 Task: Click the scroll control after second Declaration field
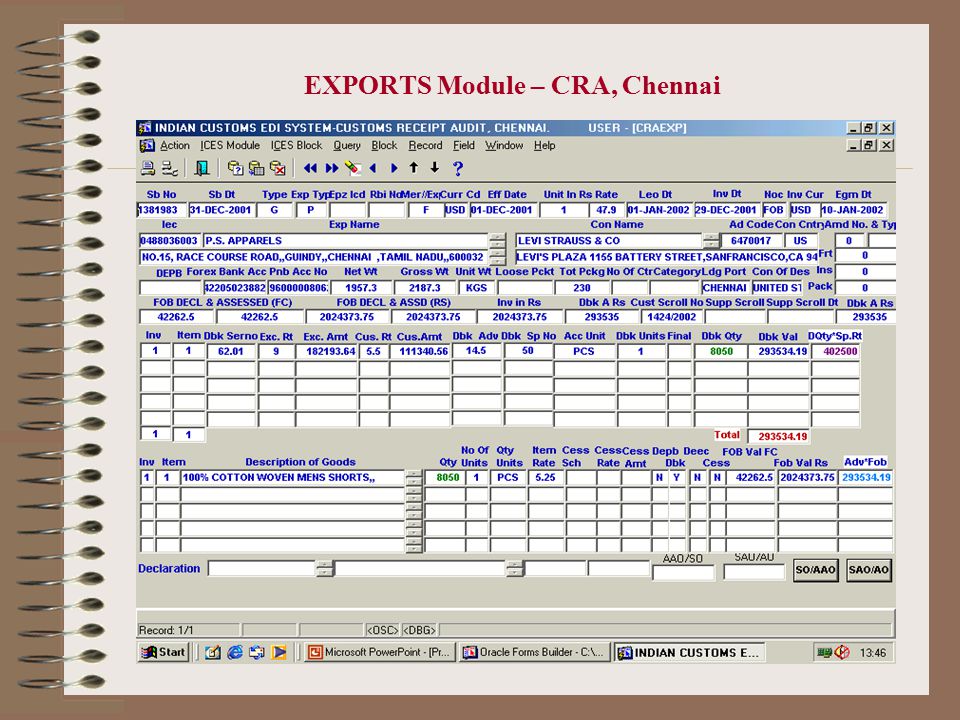514,569
